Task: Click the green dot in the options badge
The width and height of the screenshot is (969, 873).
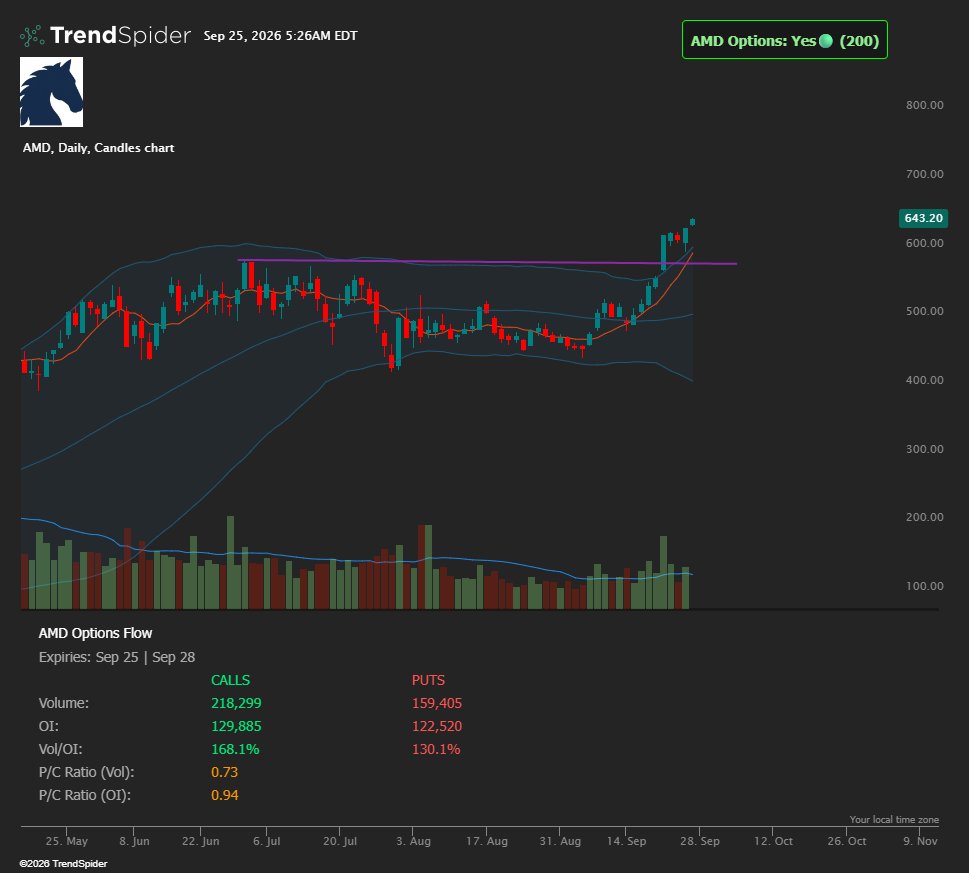Action: coord(826,41)
